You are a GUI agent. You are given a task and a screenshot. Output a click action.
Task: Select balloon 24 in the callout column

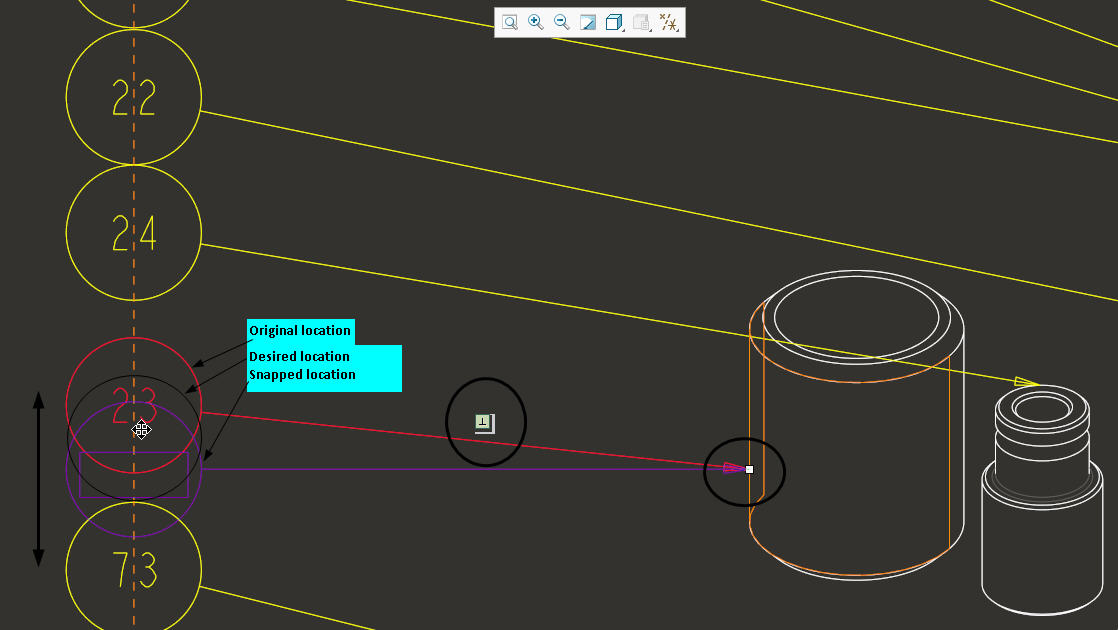point(133,232)
